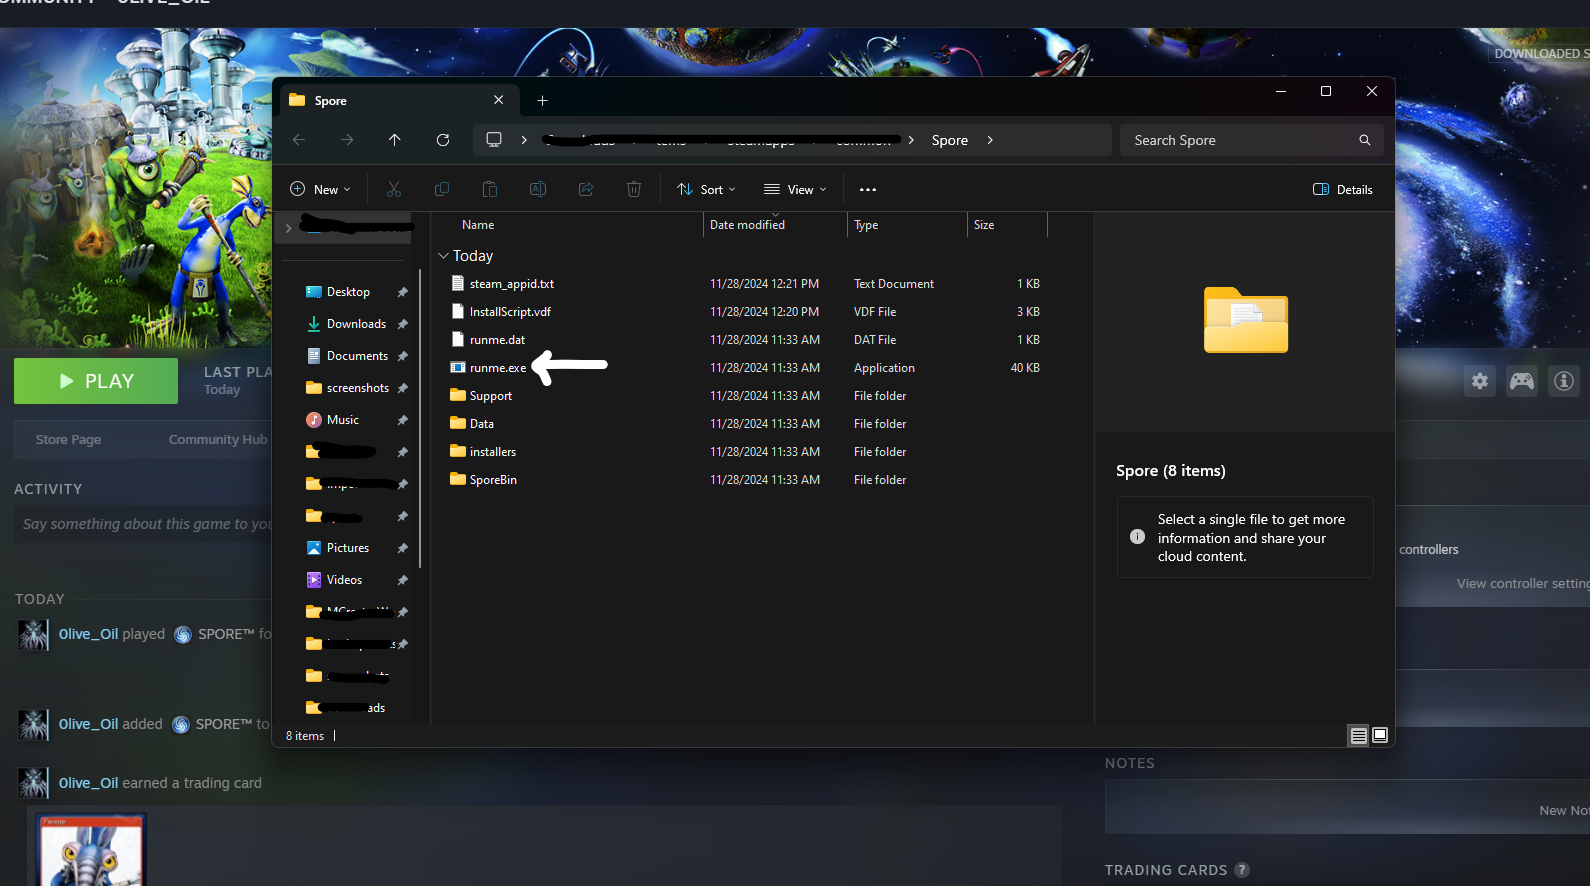Image resolution: width=1590 pixels, height=886 pixels.
Task: Open Steam controller layout gamepad icon
Action: pyautogui.click(x=1522, y=381)
